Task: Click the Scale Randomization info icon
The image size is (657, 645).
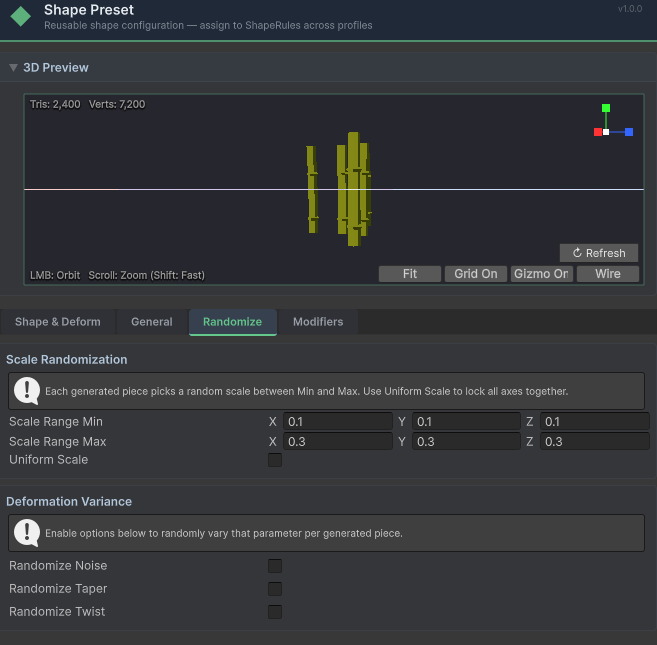Action: click(x=27, y=390)
